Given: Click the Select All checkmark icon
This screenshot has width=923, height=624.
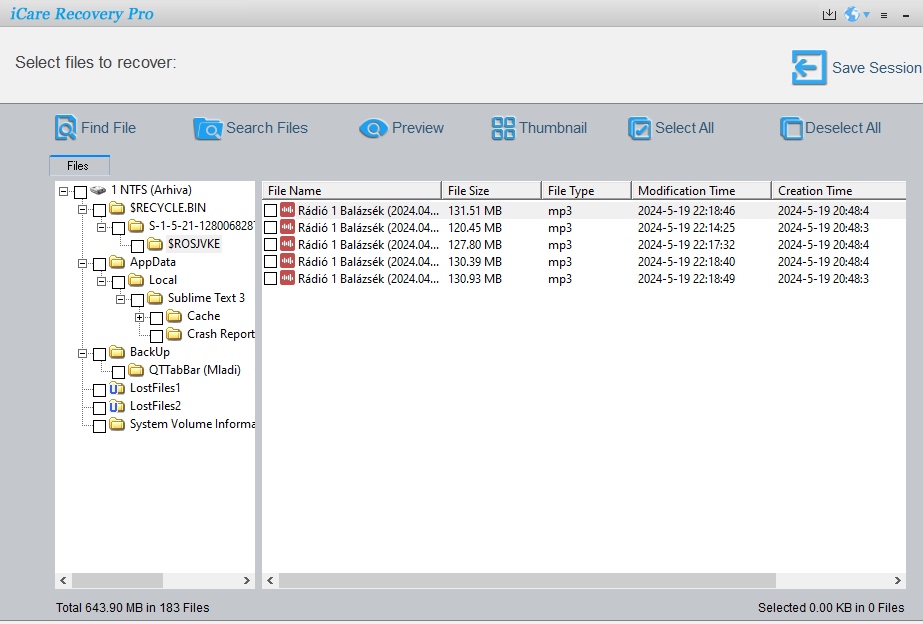Looking at the screenshot, I should [x=639, y=128].
